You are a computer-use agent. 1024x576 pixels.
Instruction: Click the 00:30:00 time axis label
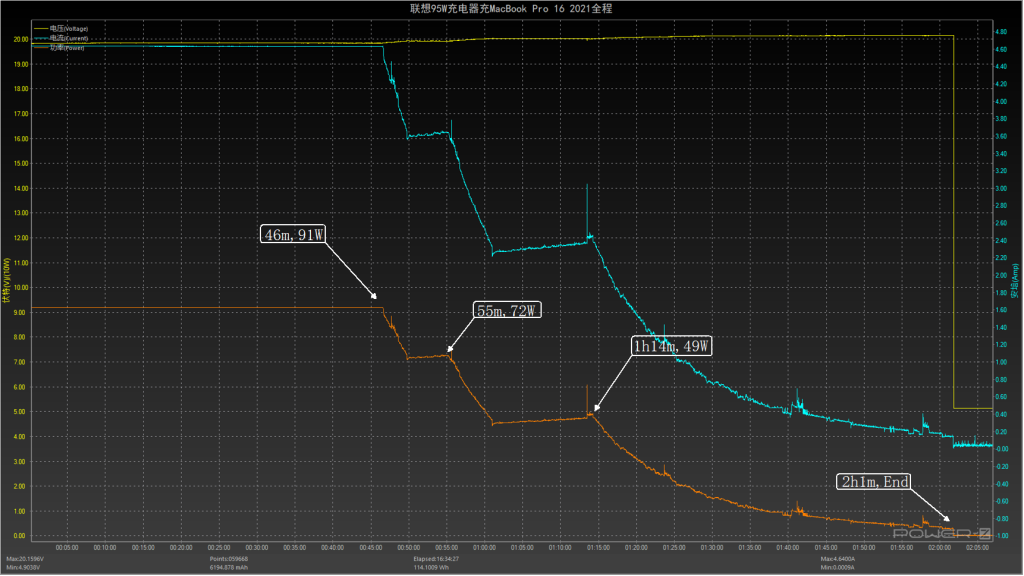257,548
